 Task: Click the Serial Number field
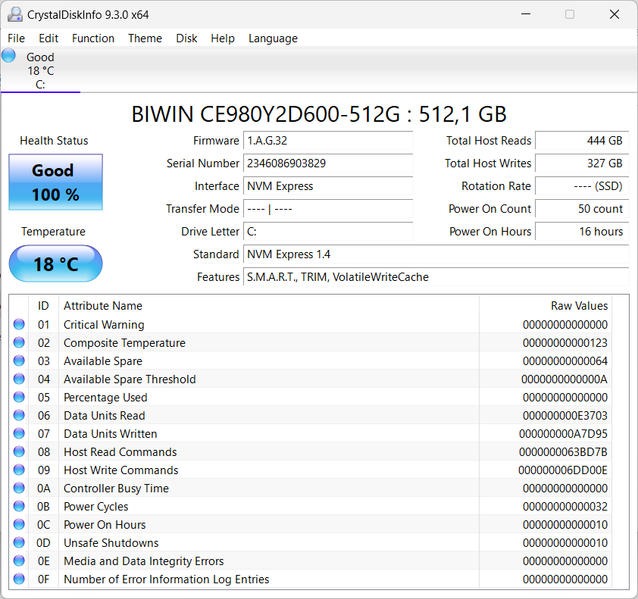[x=328, y=164]
